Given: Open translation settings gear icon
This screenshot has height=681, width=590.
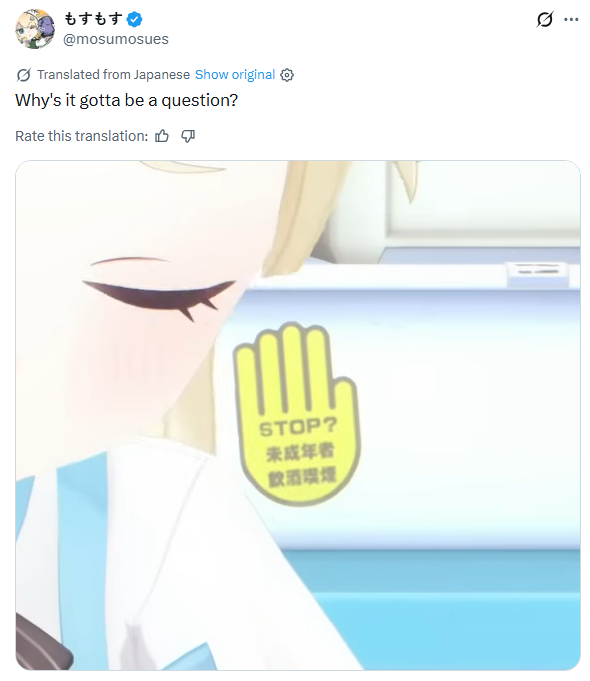Looking at the screenshot, I should (287, 75).
